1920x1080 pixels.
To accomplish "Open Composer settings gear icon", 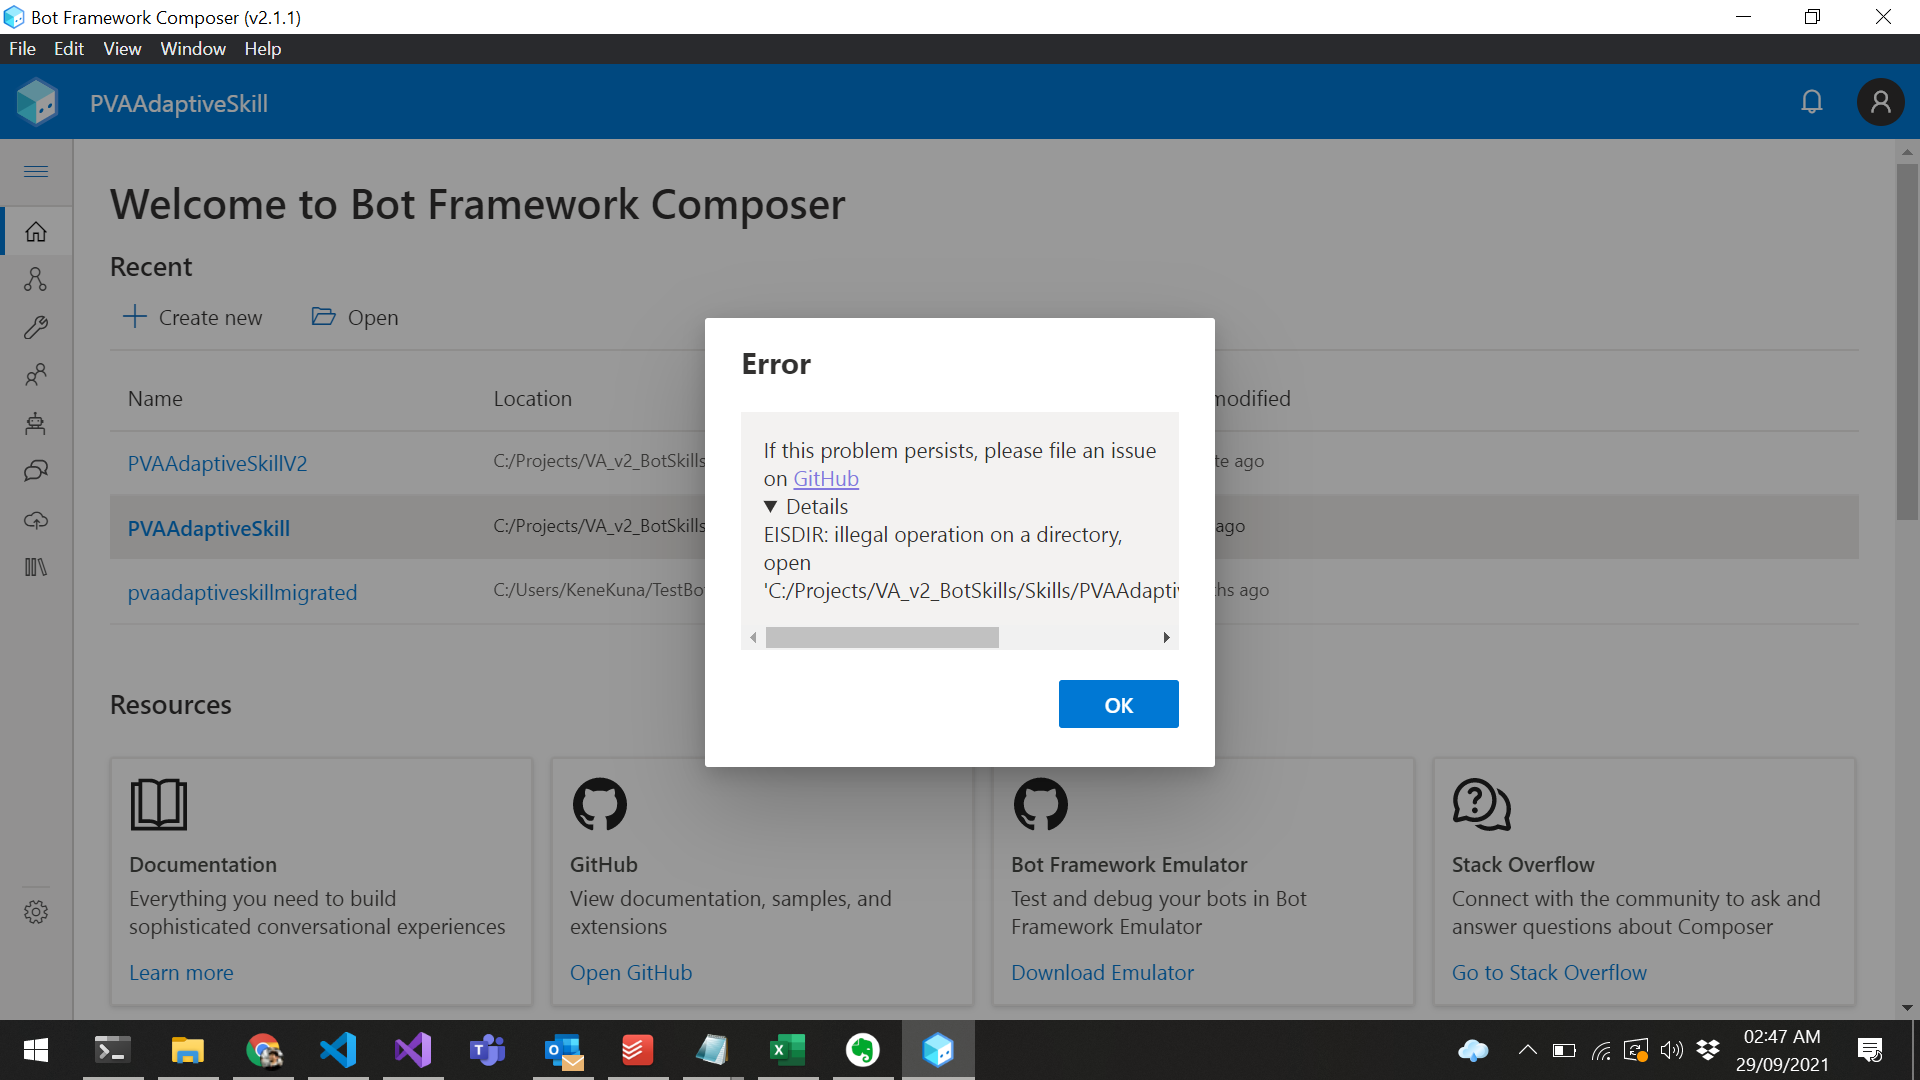I will tap(36, 911).
